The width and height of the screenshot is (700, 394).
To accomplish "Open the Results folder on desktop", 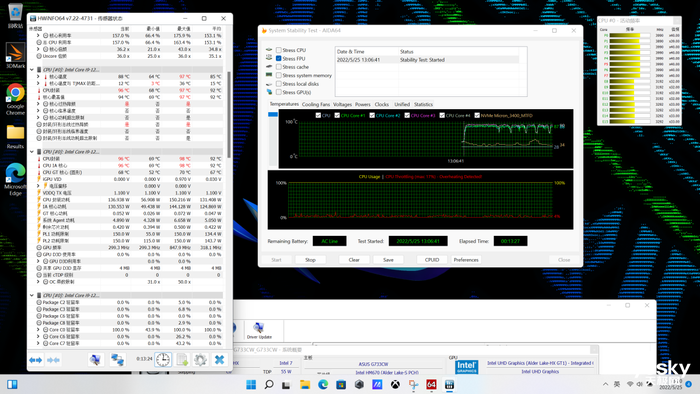I will click(x=15, y=137).
